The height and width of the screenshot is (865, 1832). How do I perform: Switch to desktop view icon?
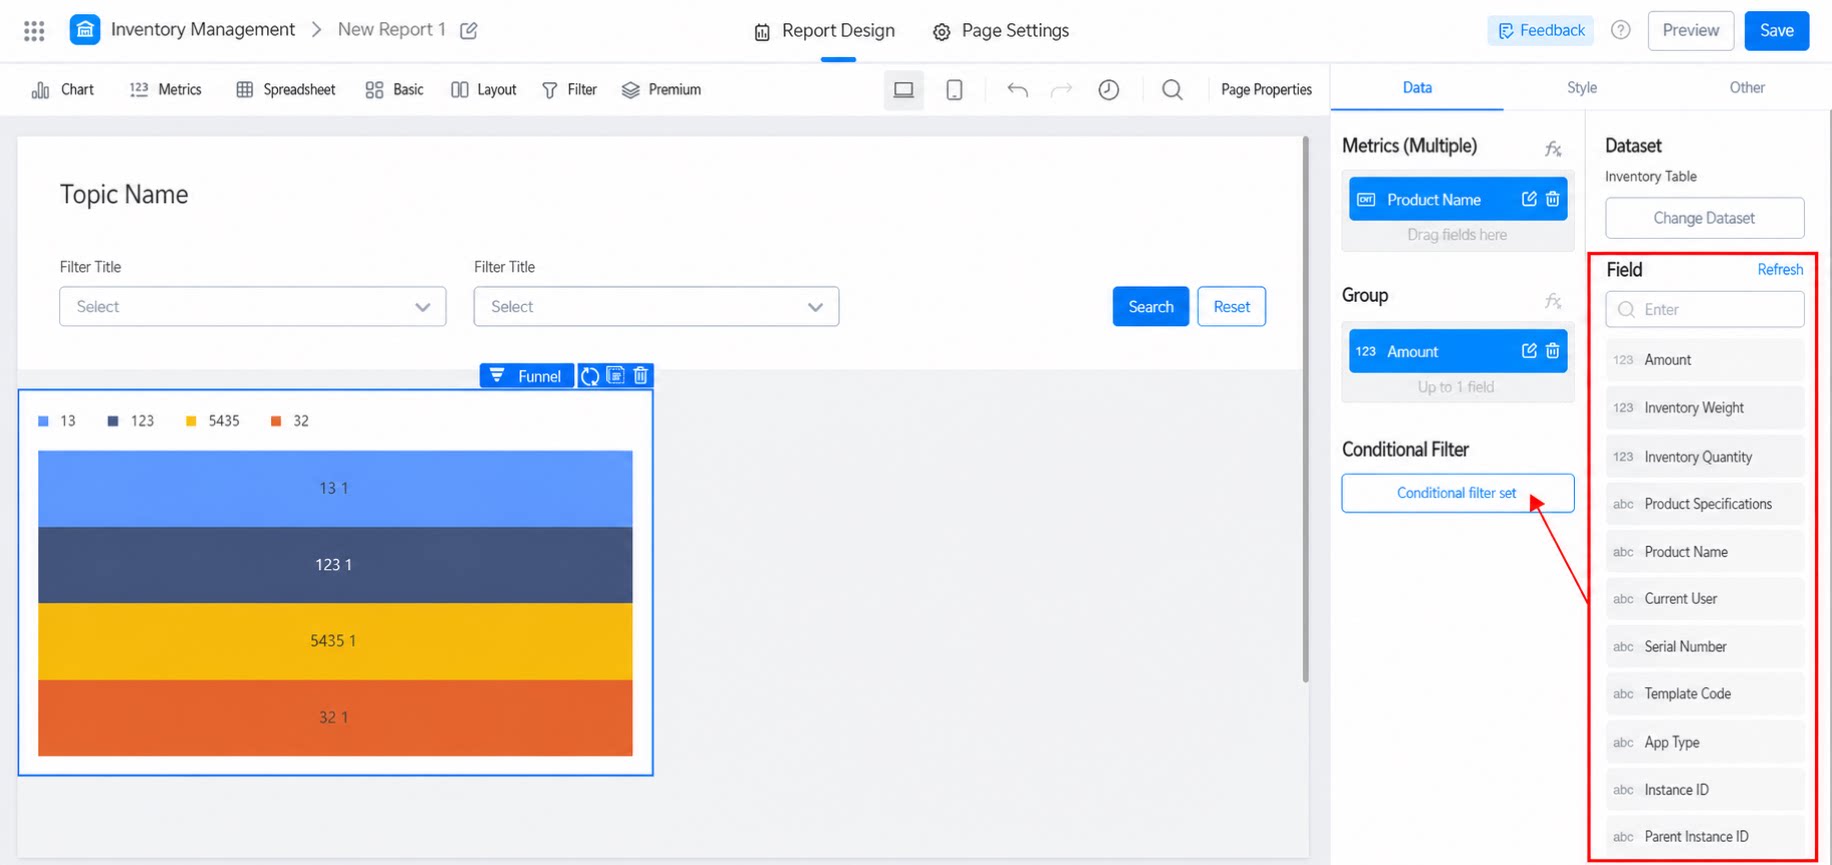(x=904, y=90)
